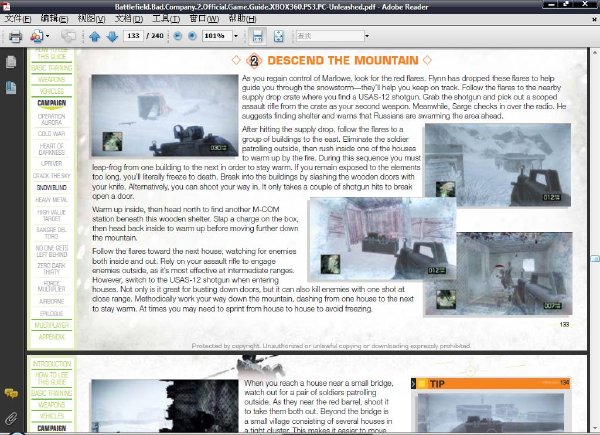Click the CRACK THE SKY sidebar entry
This screenshot has height=435, width=600.
tap(52, 176)
